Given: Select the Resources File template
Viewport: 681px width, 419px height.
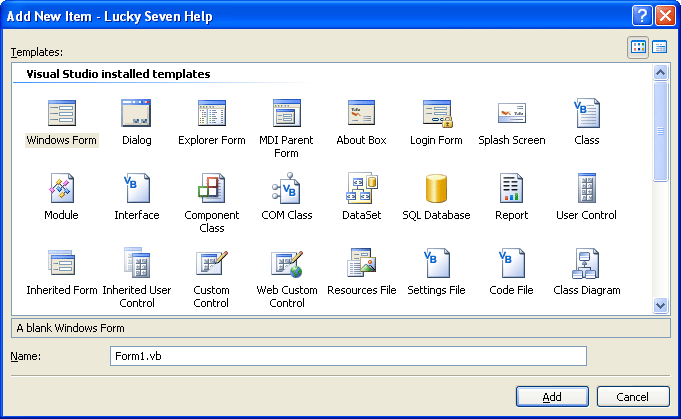Looking at the screenshot, I should (x=361, y=264).
